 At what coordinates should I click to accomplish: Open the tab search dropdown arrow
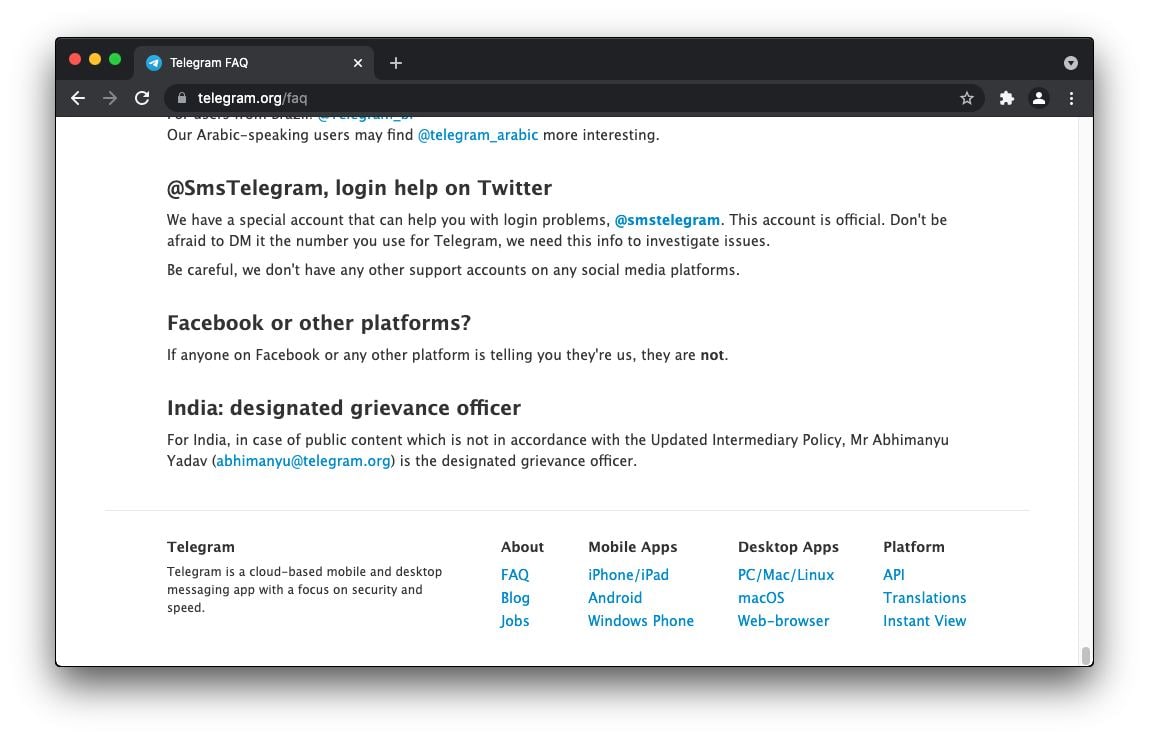tap(1071, 63)
